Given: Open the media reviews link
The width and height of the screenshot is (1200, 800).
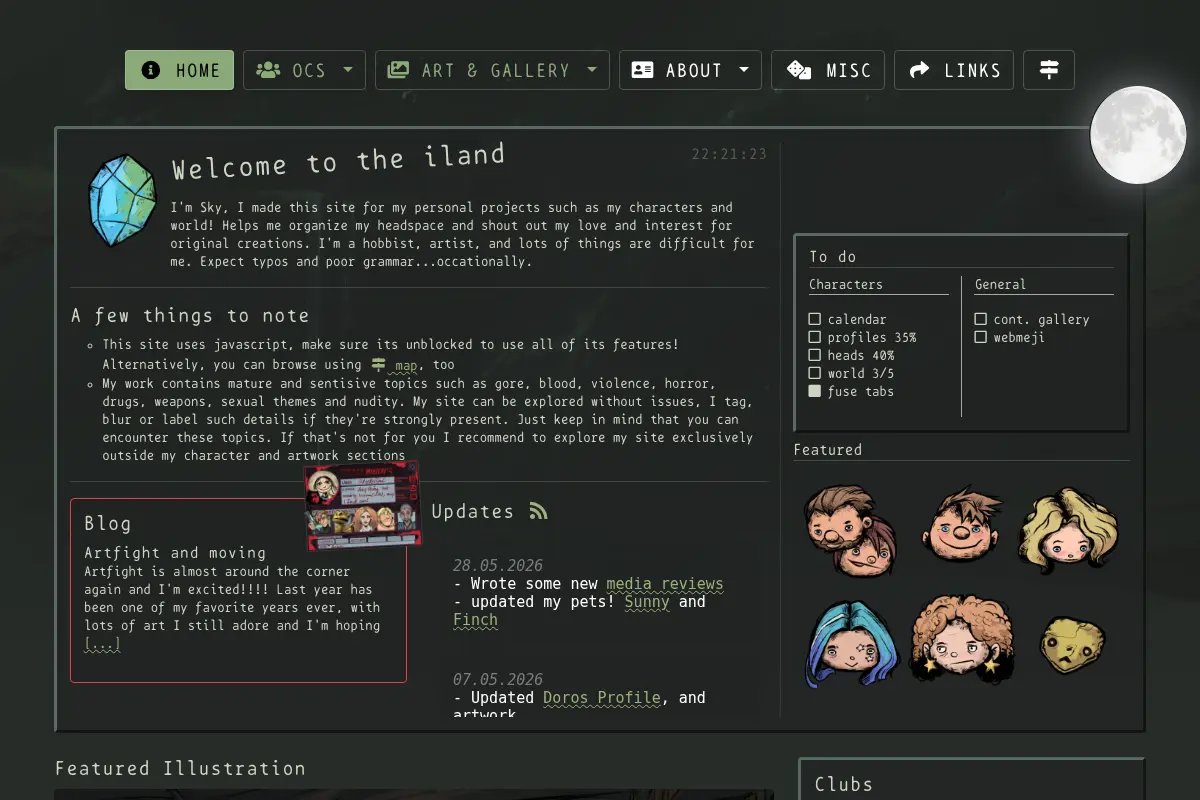Looking at the screenshot, I should 664,583.
